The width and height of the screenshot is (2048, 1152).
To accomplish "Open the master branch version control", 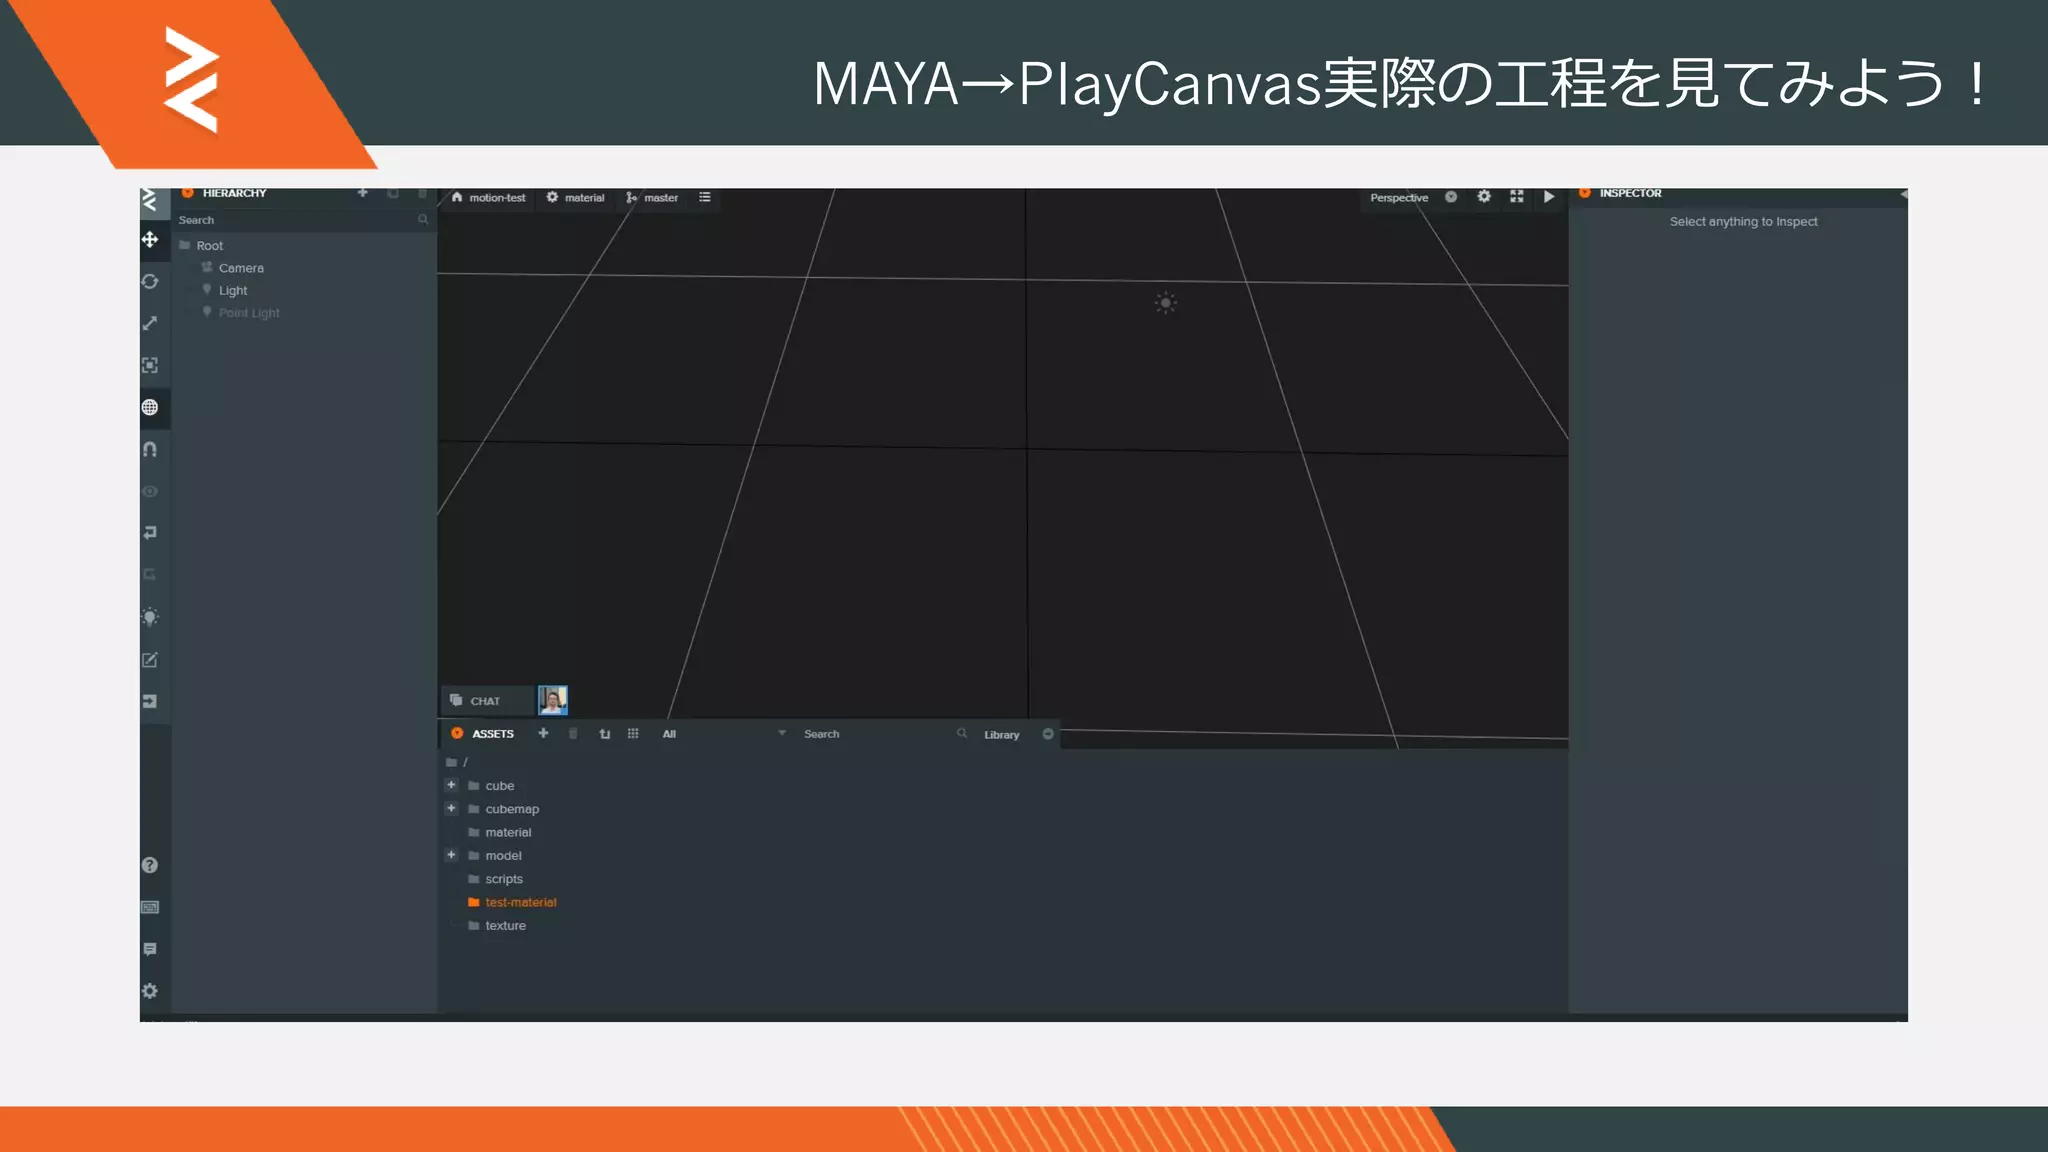I will pos(653,198).
